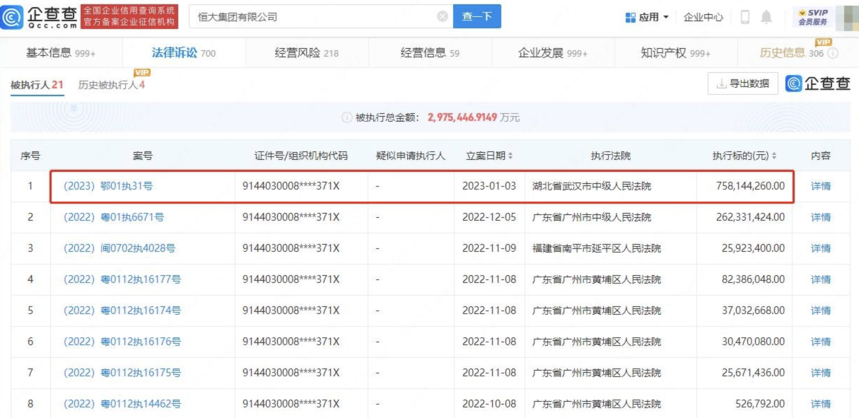
Task: Click amount 262,331,424.00
Action: tap(751, 217)
